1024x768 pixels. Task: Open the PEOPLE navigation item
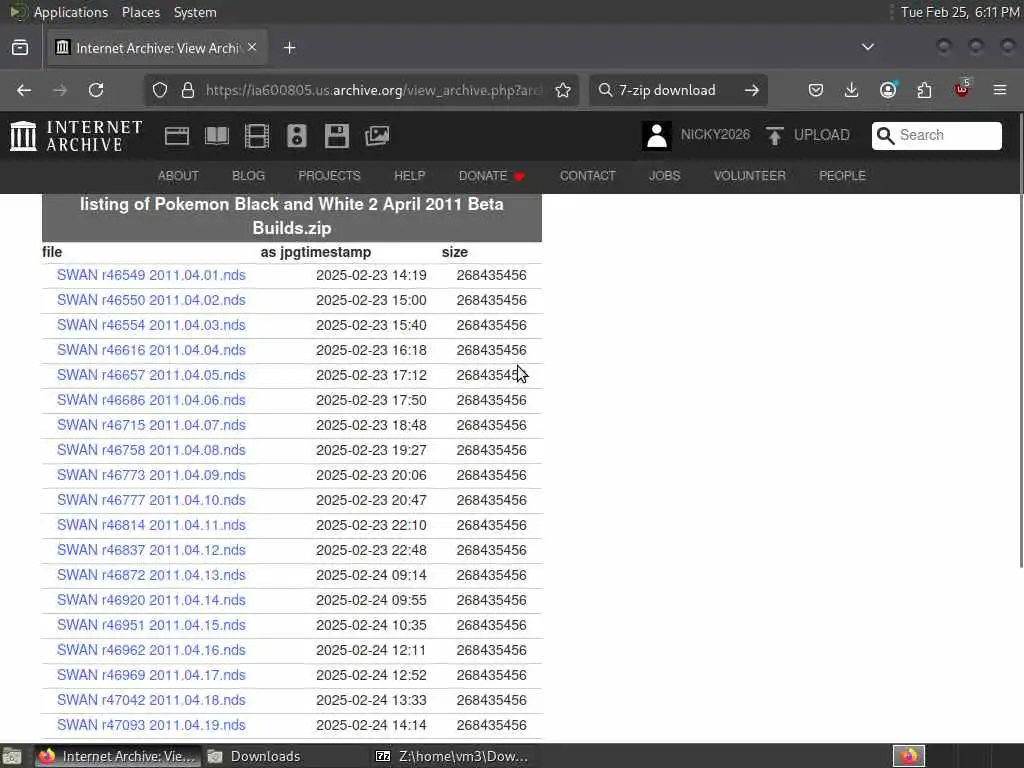[842, 176]
